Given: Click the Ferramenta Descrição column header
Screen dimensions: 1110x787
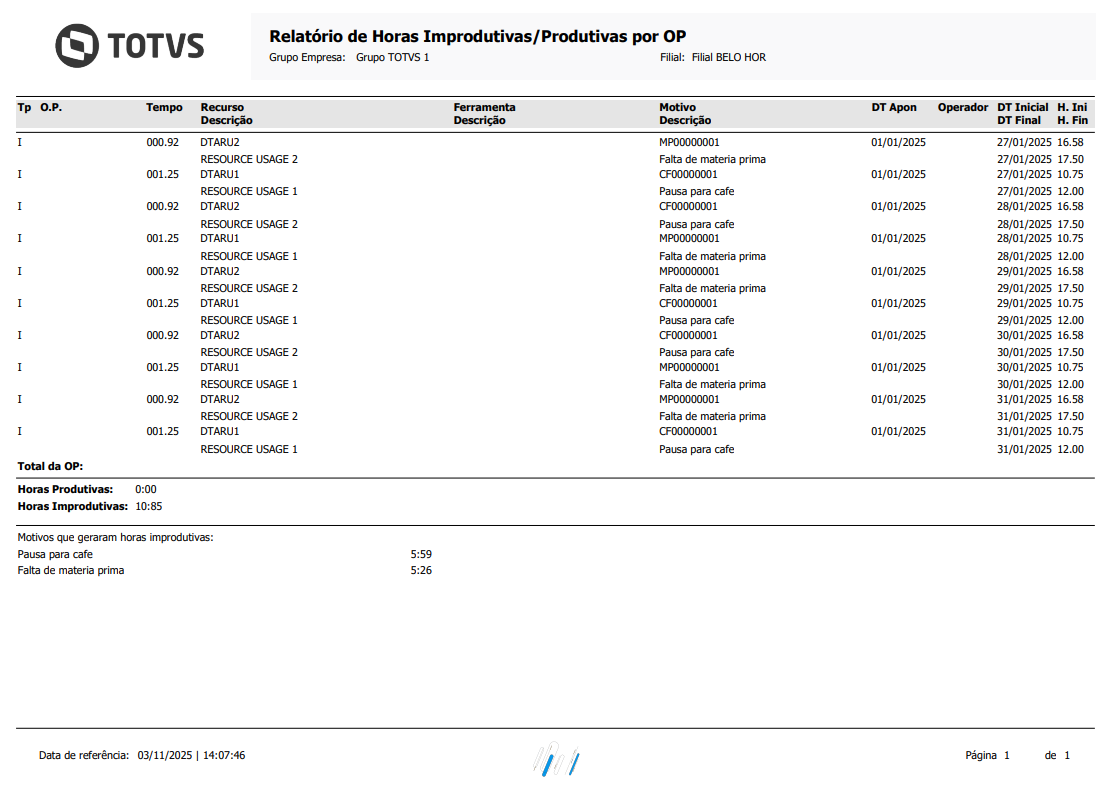Looking at the screenshot, I should coord(485,113).
